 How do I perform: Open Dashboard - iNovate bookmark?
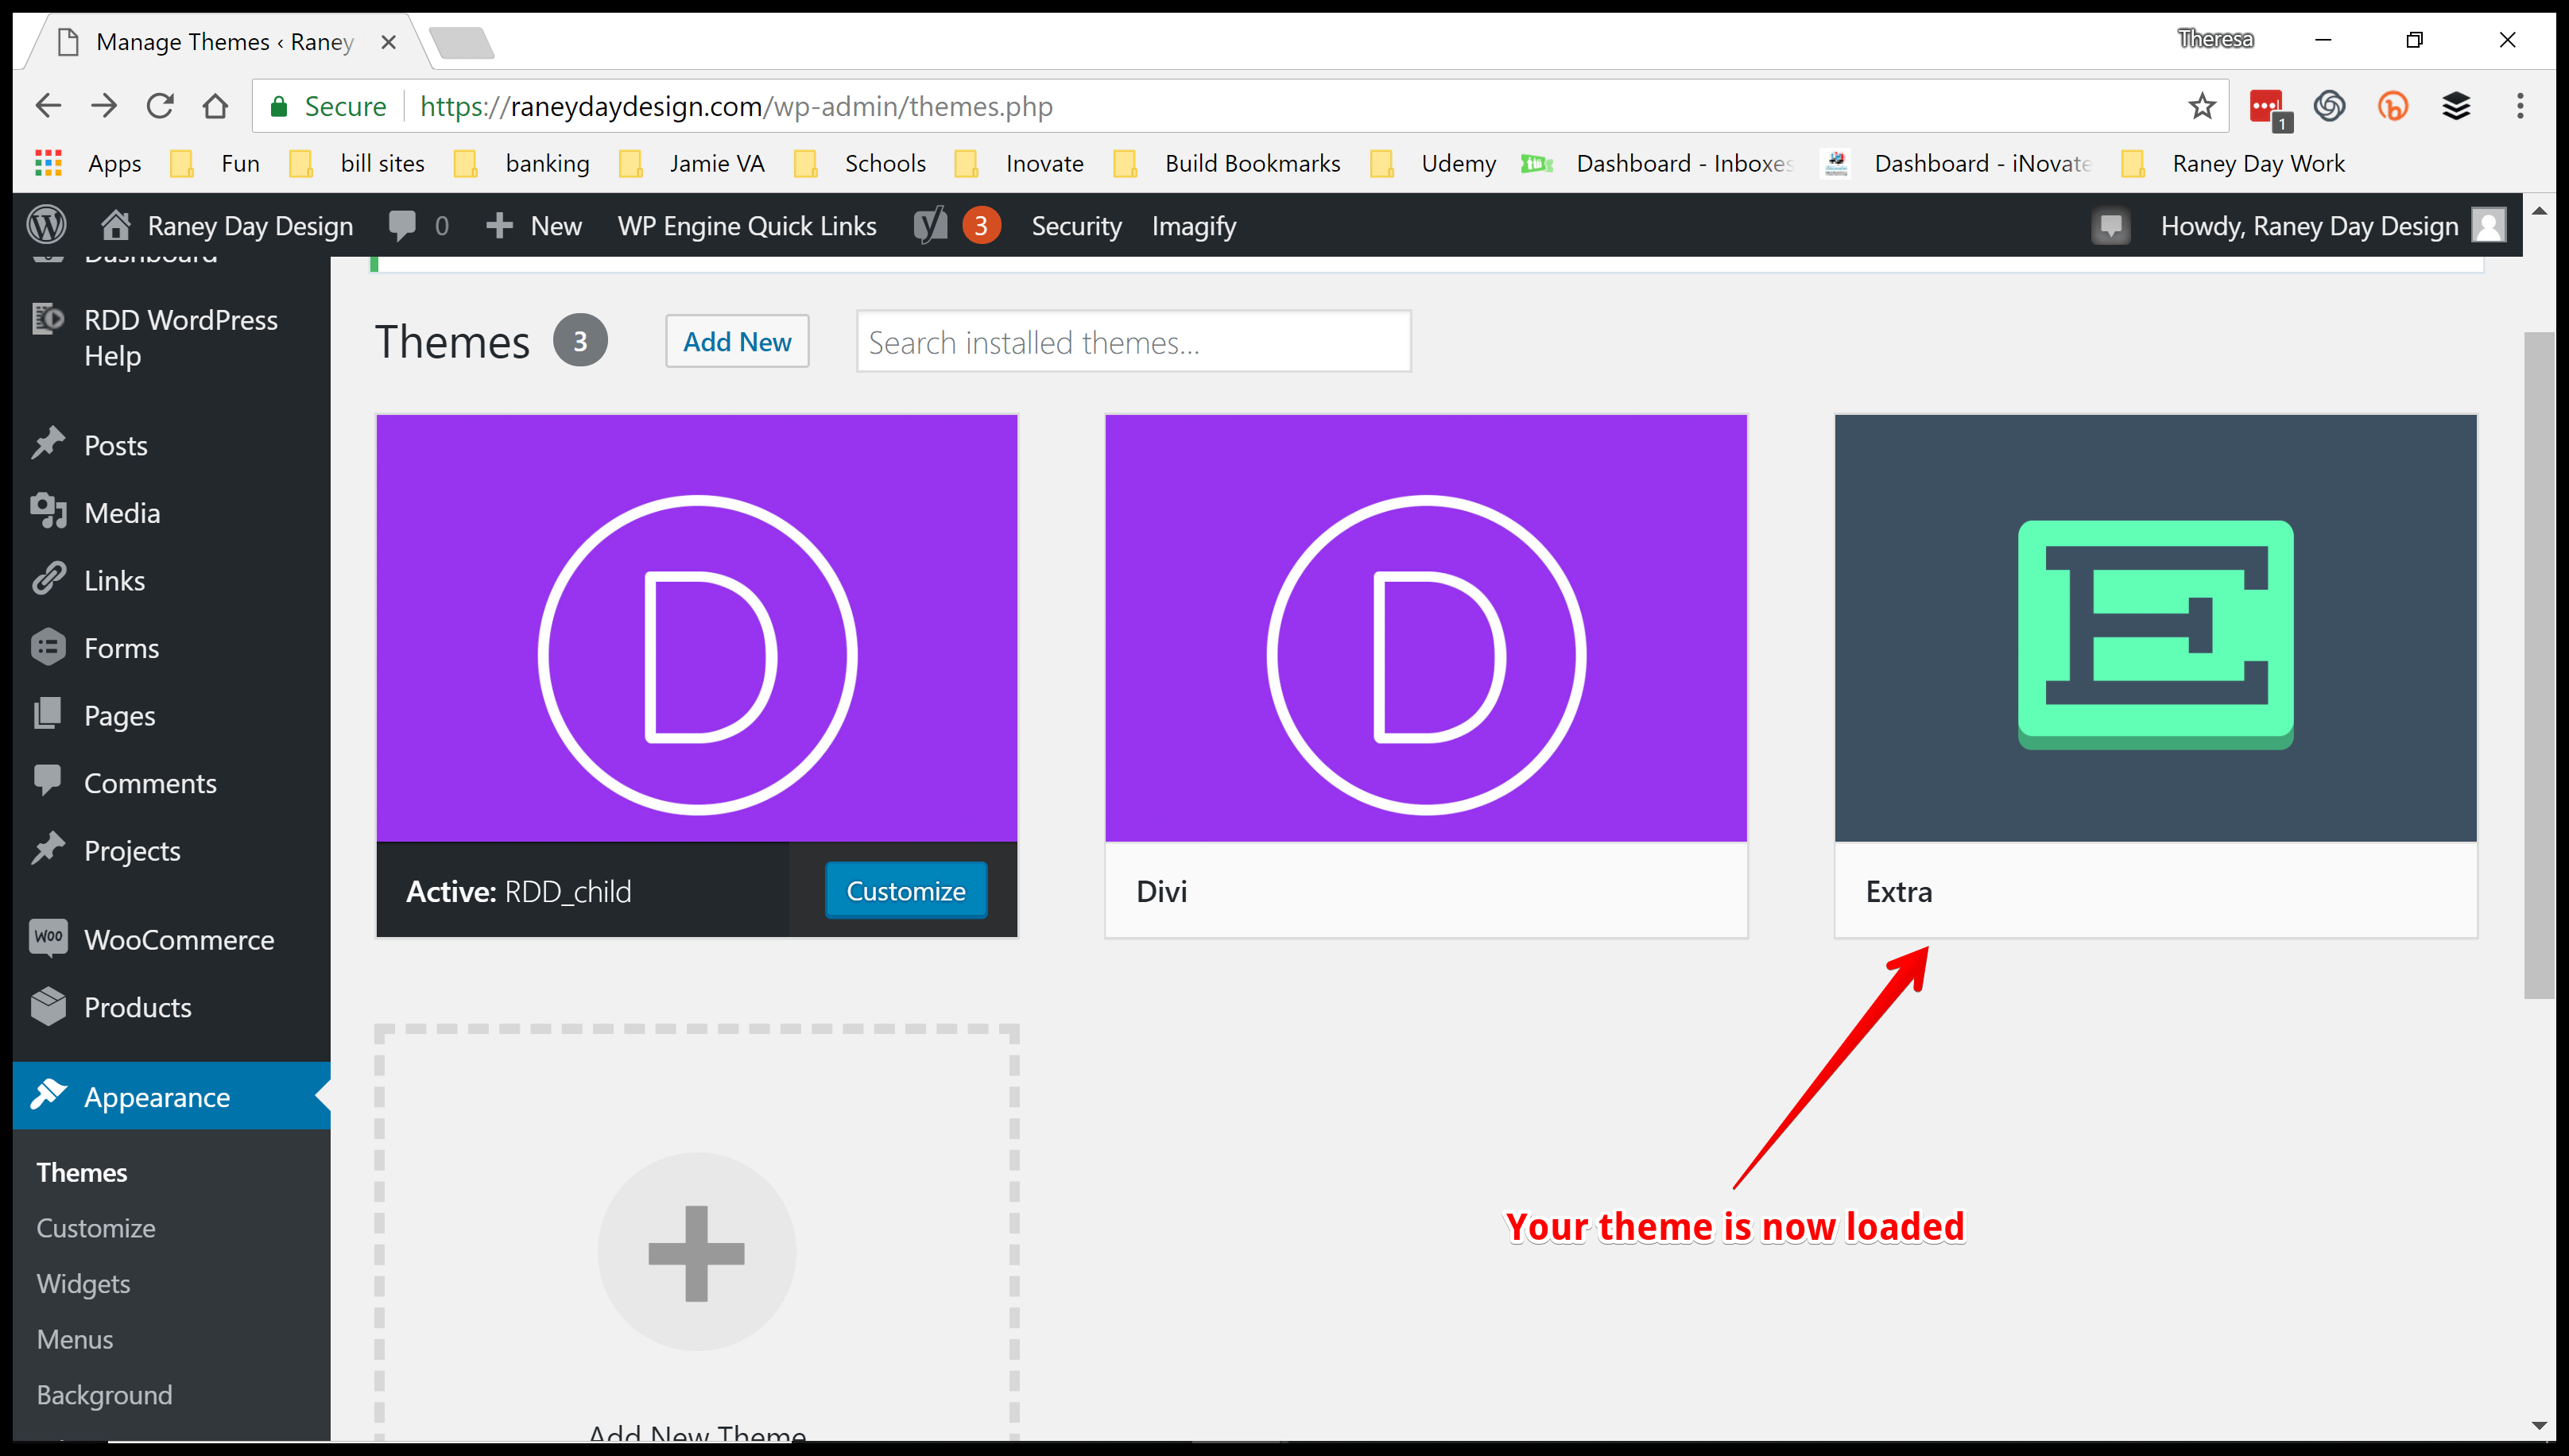point(1957,163)
